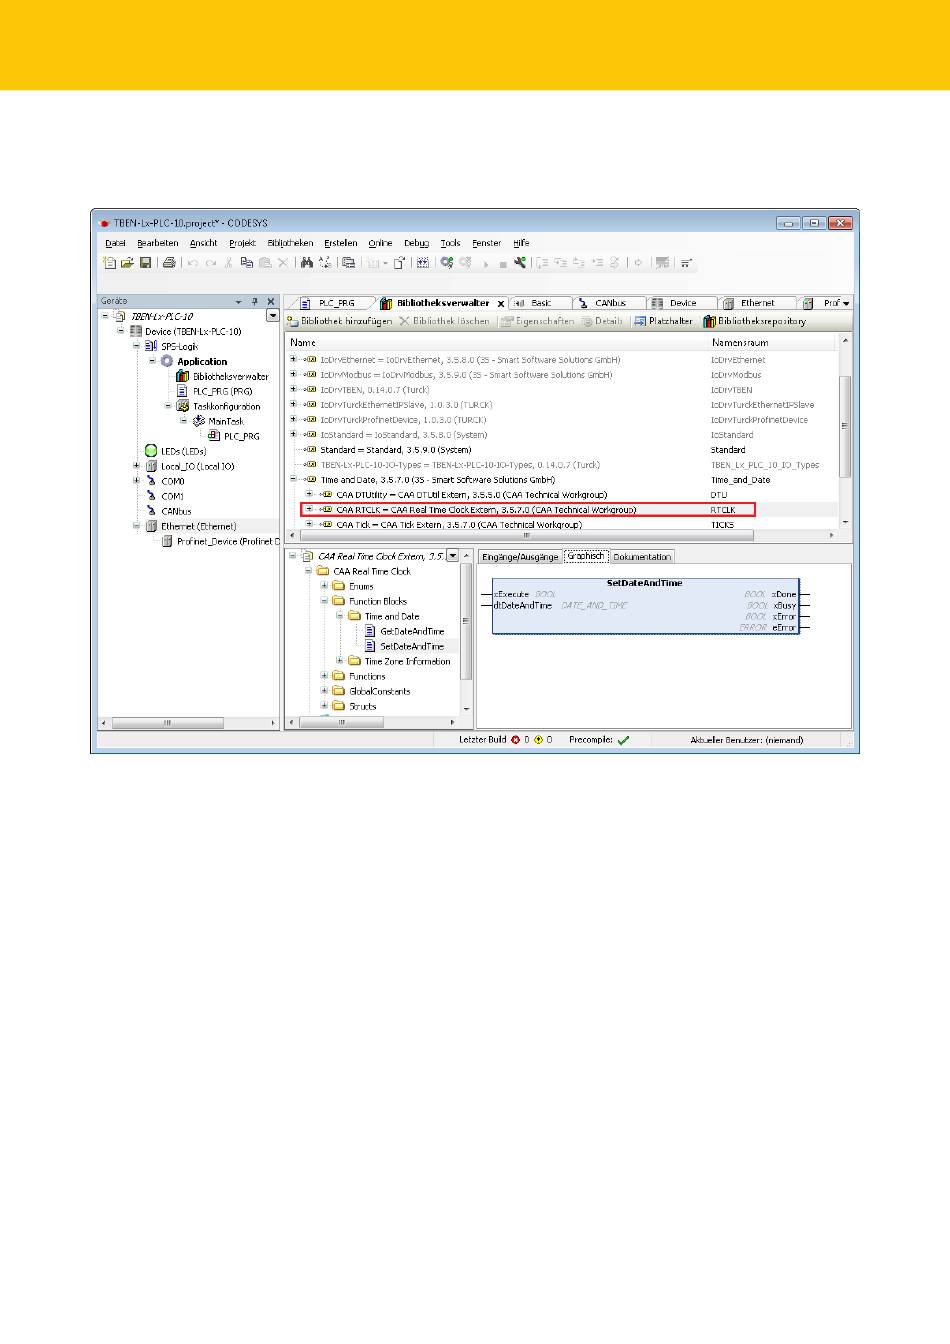The width and height of the screenshot is (950, 1344).
Task: Collapse the Taskkonfiguration node
Action: [168, 406]
